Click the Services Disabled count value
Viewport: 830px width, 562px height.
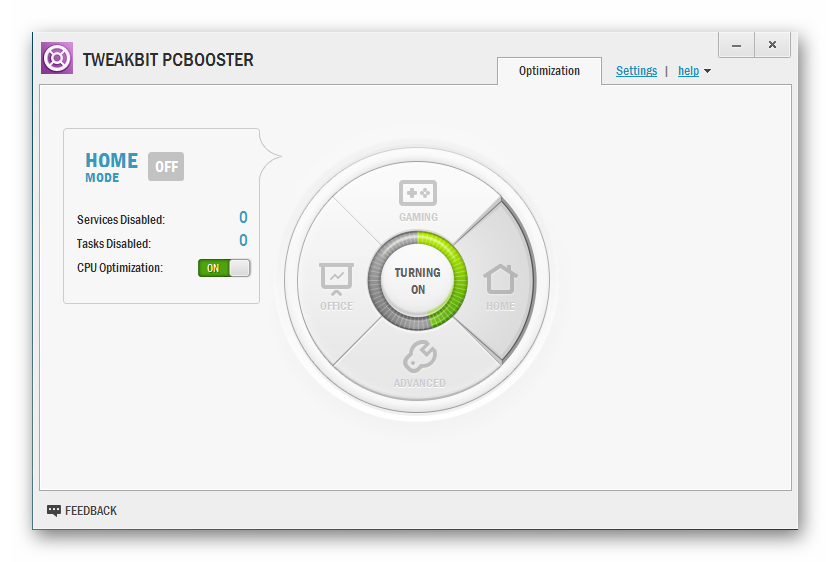pyautogui.click(x=243, y=217)
